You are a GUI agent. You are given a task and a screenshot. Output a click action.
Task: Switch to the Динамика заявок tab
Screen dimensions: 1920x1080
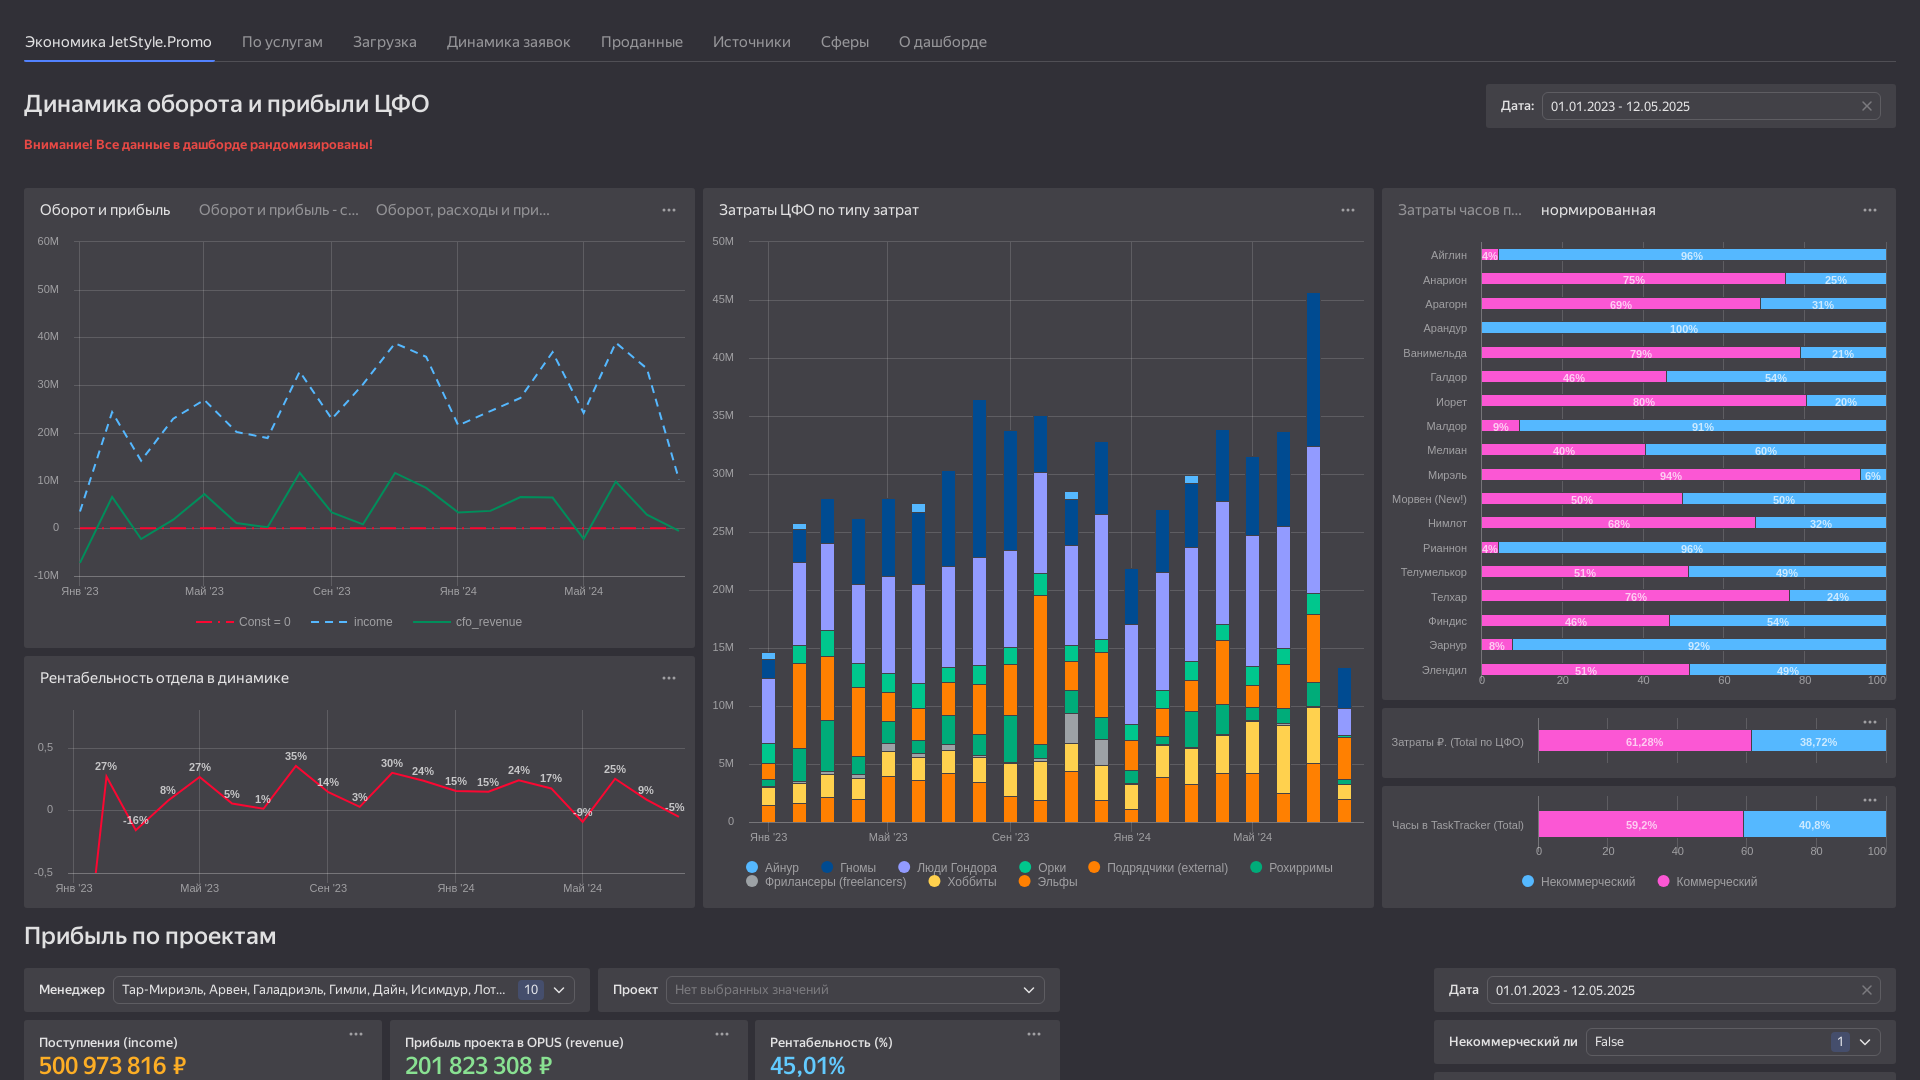(508, 42)
